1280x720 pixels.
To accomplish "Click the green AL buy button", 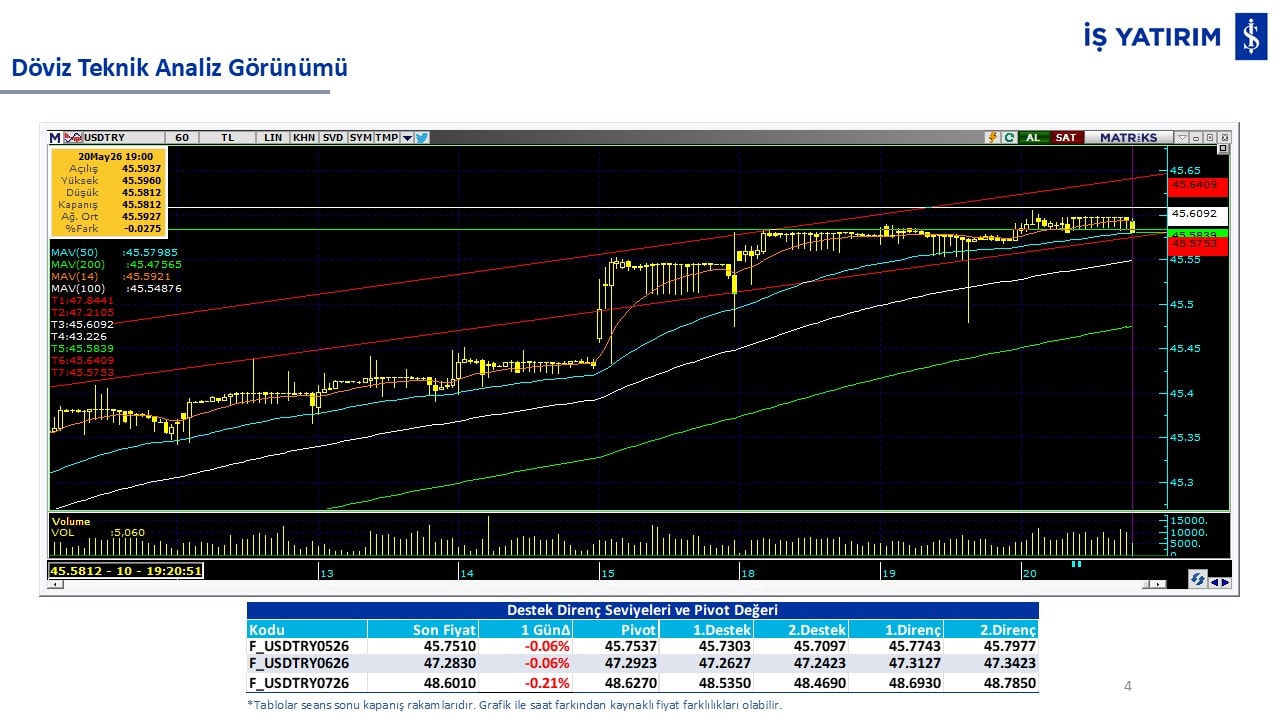I will point(1034,138).
